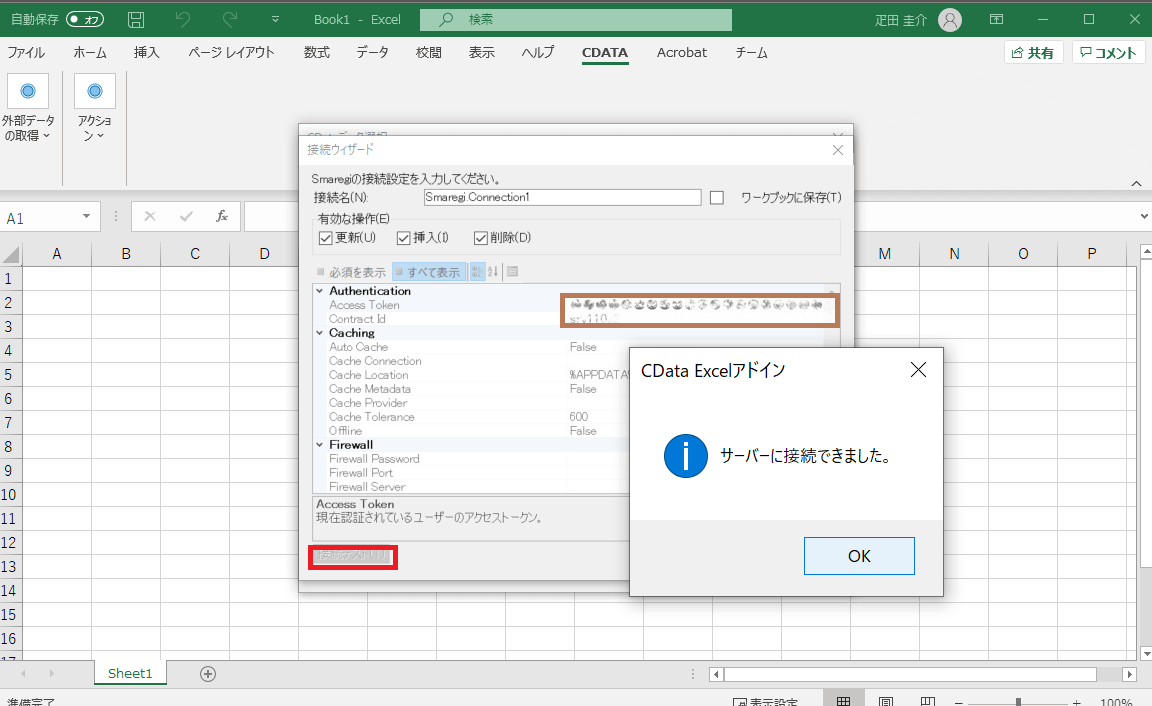Click the 接続名 text field
Screen dimensions: 1152x706
coord(562,198)
